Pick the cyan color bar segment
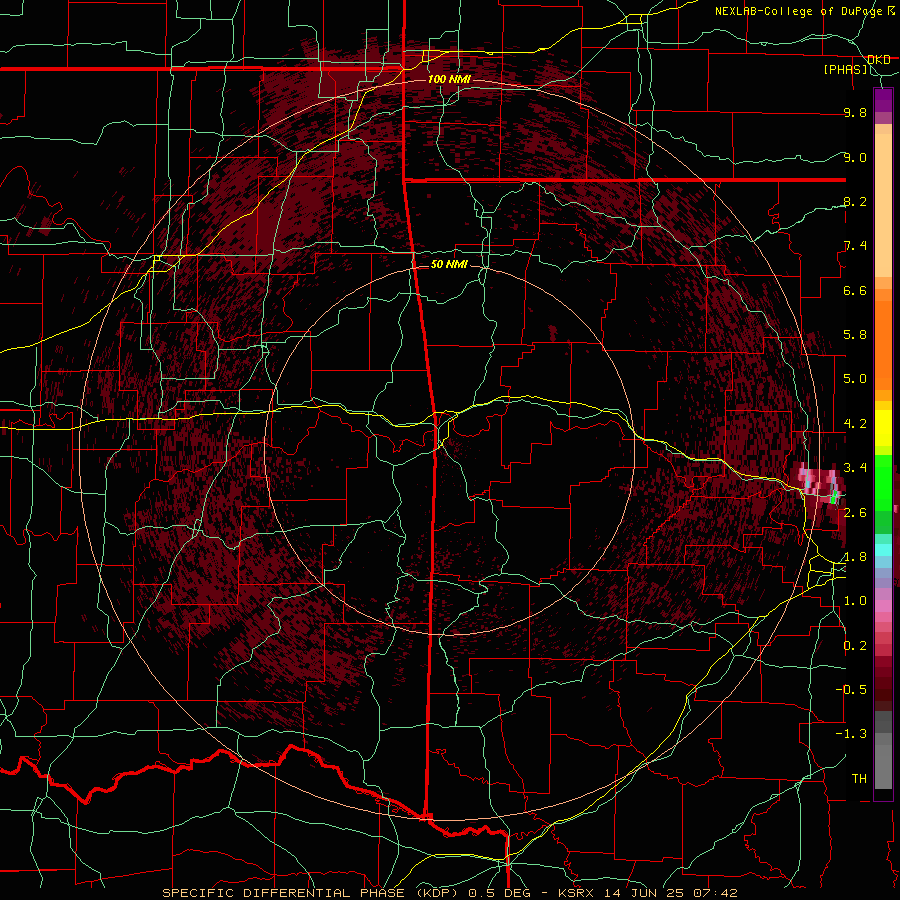This screenshot has height=900, width=900. [x=883, y=550]
